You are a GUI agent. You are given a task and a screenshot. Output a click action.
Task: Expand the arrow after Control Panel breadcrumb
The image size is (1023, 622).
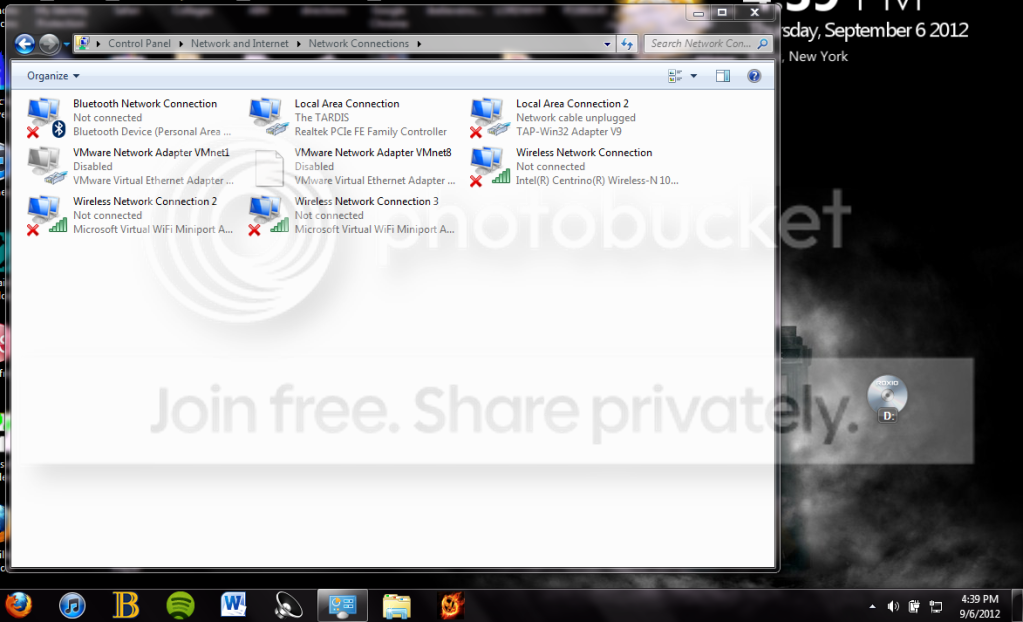tap(181, 44)
